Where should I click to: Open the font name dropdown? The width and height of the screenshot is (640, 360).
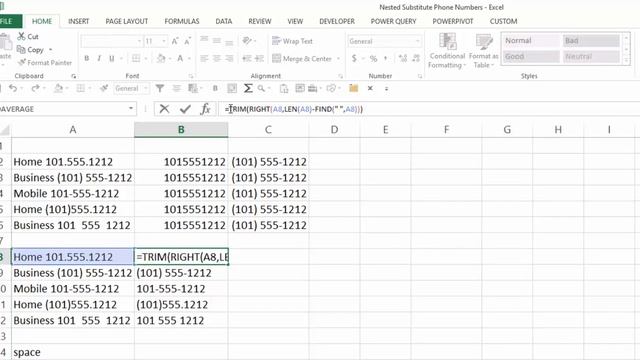pyautogui.click(x=139, y=41)
